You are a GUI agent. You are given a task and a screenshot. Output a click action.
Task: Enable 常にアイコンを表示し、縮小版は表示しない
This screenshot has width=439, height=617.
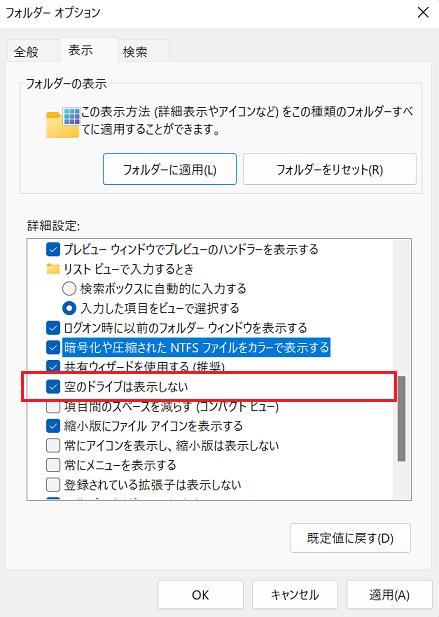pos(53,445)
